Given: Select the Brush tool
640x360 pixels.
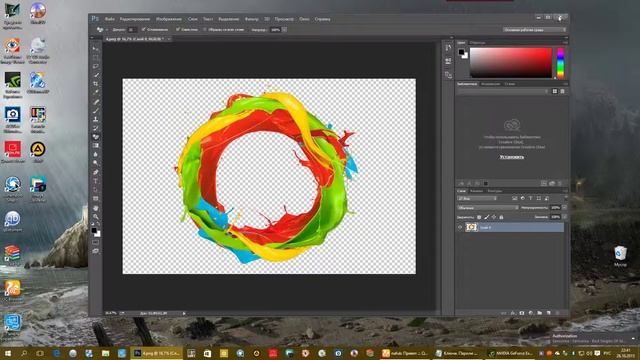Looking at the screenshot, I should 96,110.
